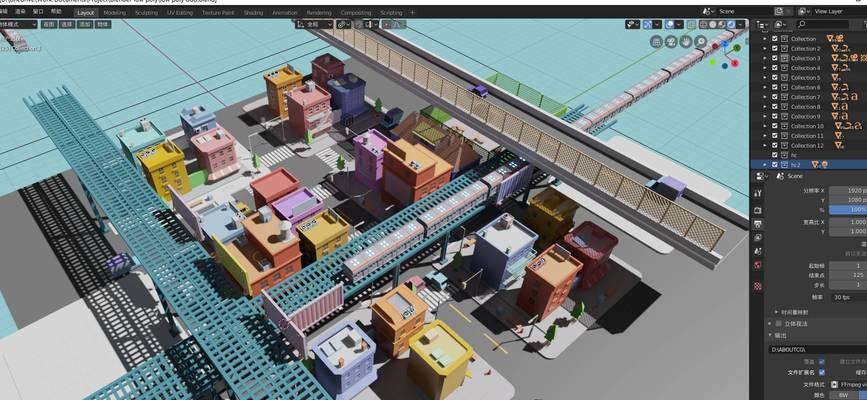The height and width of the screenshot is (400, 867).
Task: Select Collection 11 in the outliner
Action: [x=807, y=136]
